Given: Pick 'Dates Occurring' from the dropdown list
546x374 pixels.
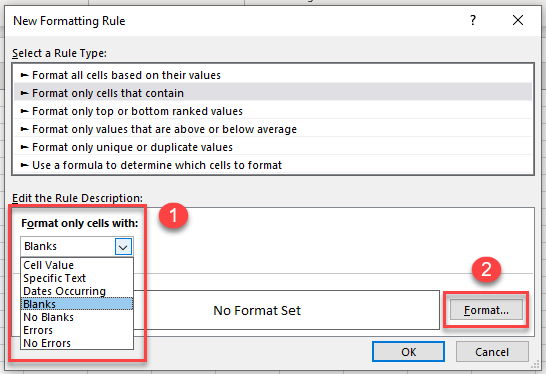Looking at the screenshot, I should 77,291.
